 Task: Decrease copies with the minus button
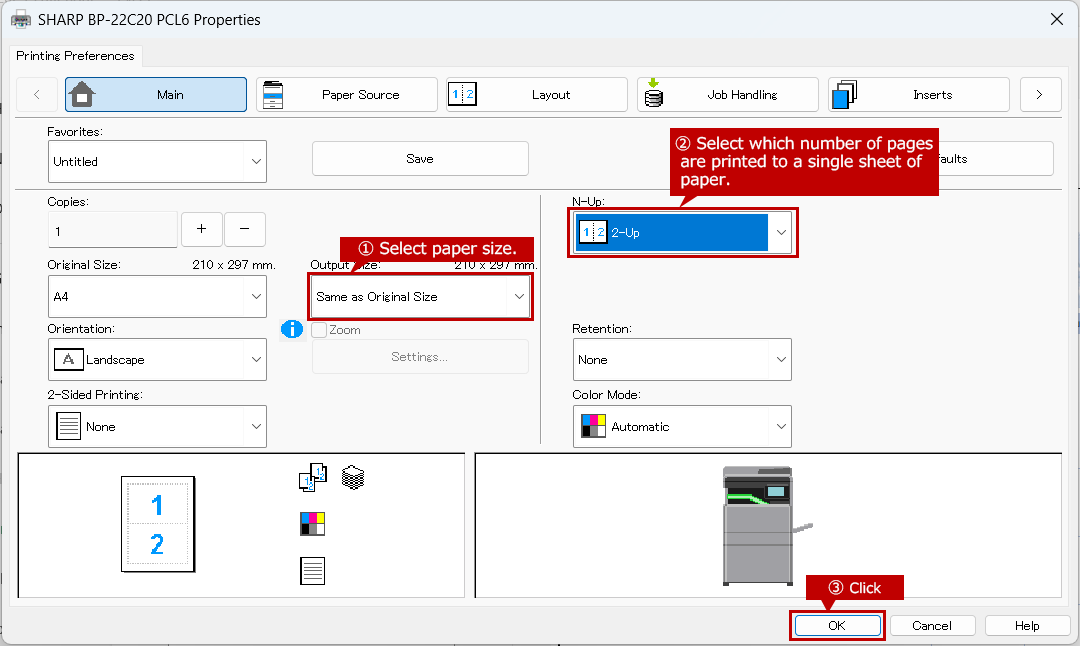(x=245, y=229)
